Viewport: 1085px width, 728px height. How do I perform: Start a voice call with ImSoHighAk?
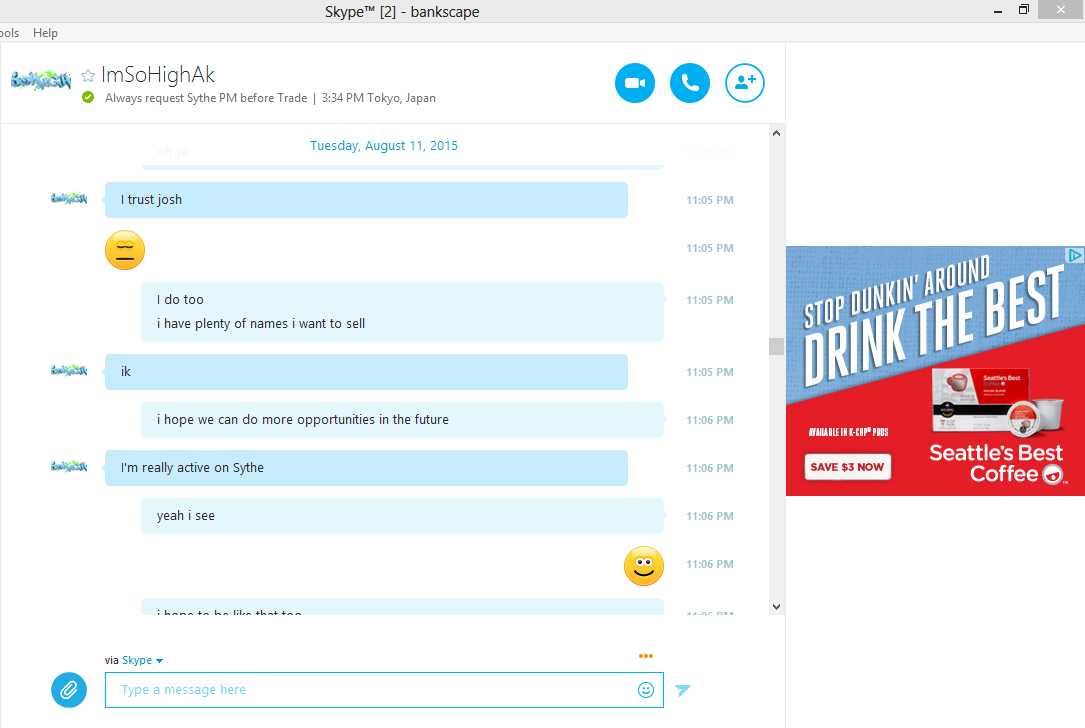coord(690,83)
